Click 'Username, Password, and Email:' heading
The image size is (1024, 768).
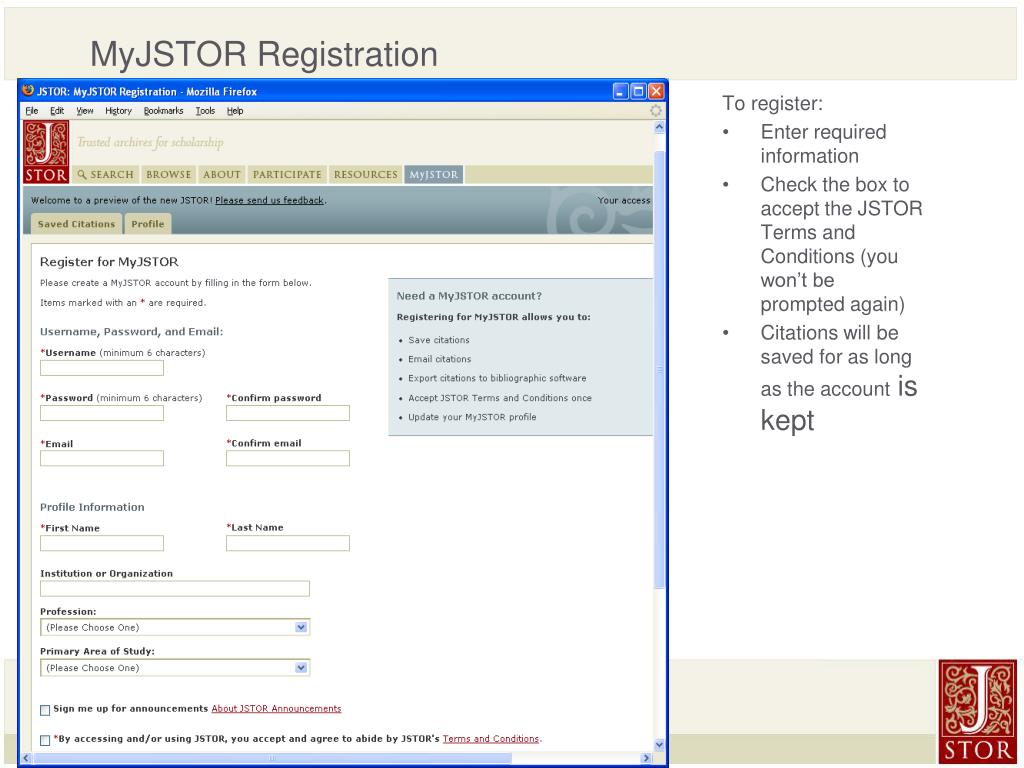pos(131,332)
